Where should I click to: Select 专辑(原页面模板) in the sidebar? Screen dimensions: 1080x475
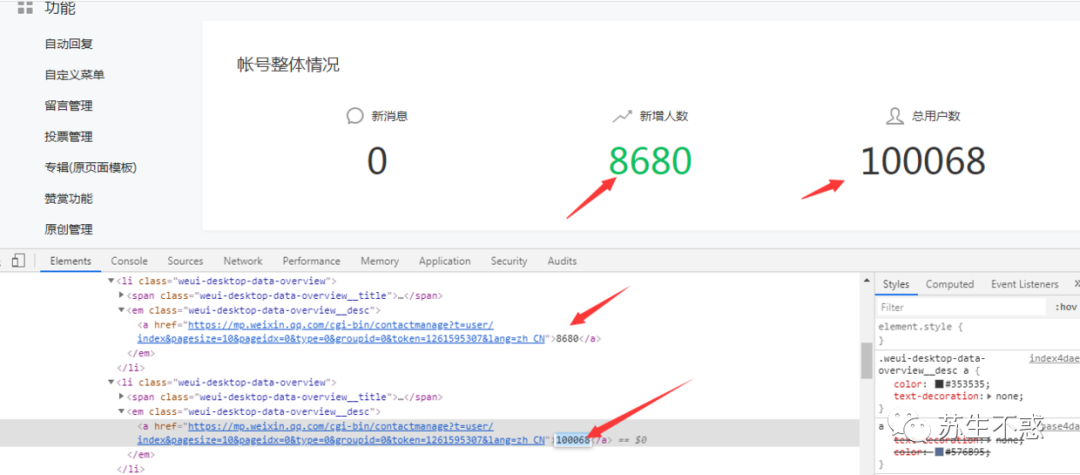click(x=91, y=167)
